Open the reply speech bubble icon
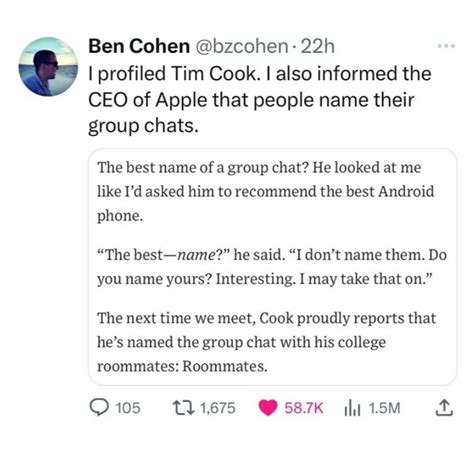This screenshot has width=474, height=453. [x=99, y=408]
